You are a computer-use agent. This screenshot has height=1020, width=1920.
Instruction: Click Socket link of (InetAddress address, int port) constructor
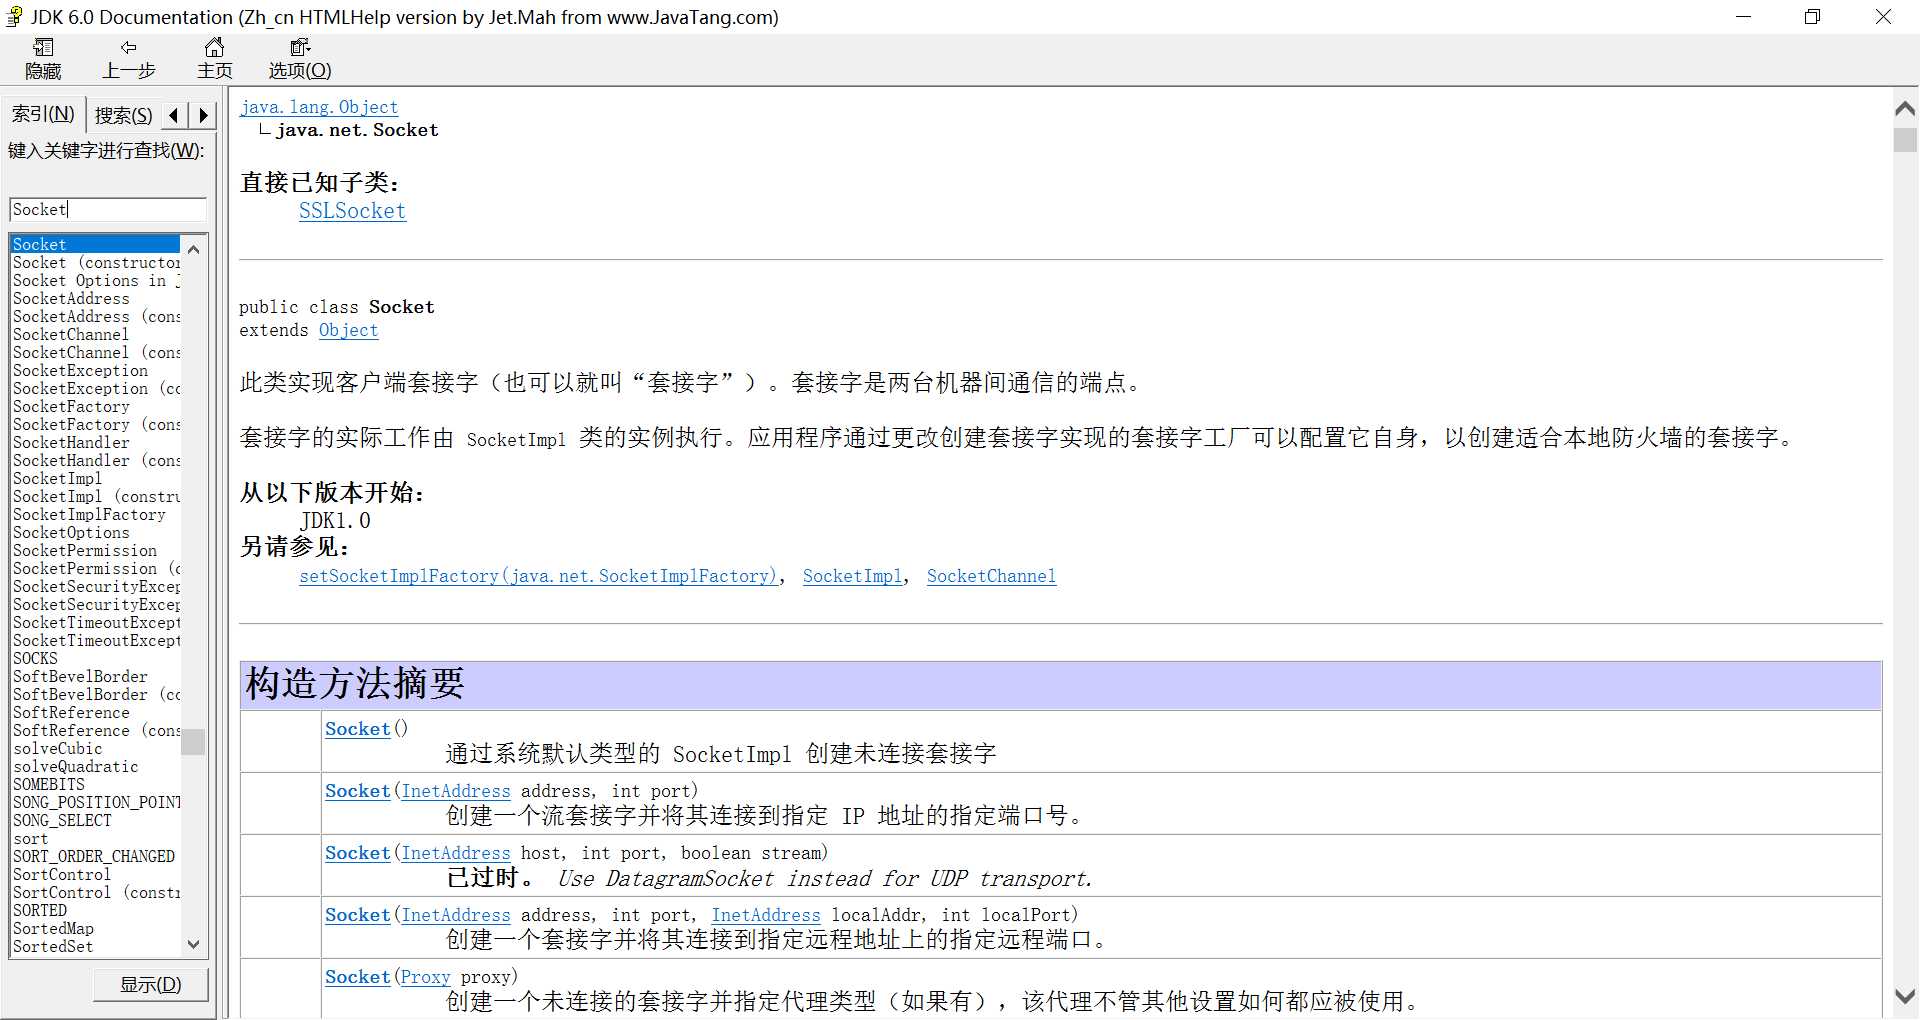pyautogui.click(x=357, y=791)
